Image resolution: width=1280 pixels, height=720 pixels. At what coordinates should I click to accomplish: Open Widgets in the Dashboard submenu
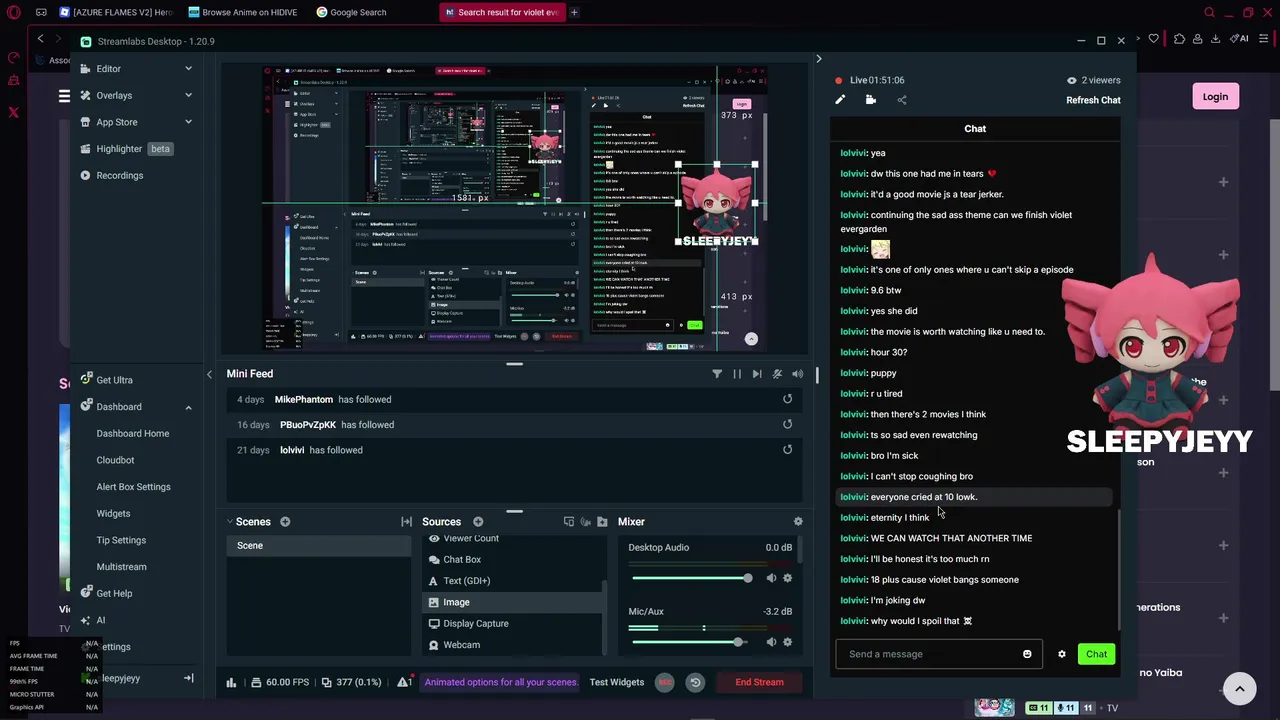tap(113, 513)
